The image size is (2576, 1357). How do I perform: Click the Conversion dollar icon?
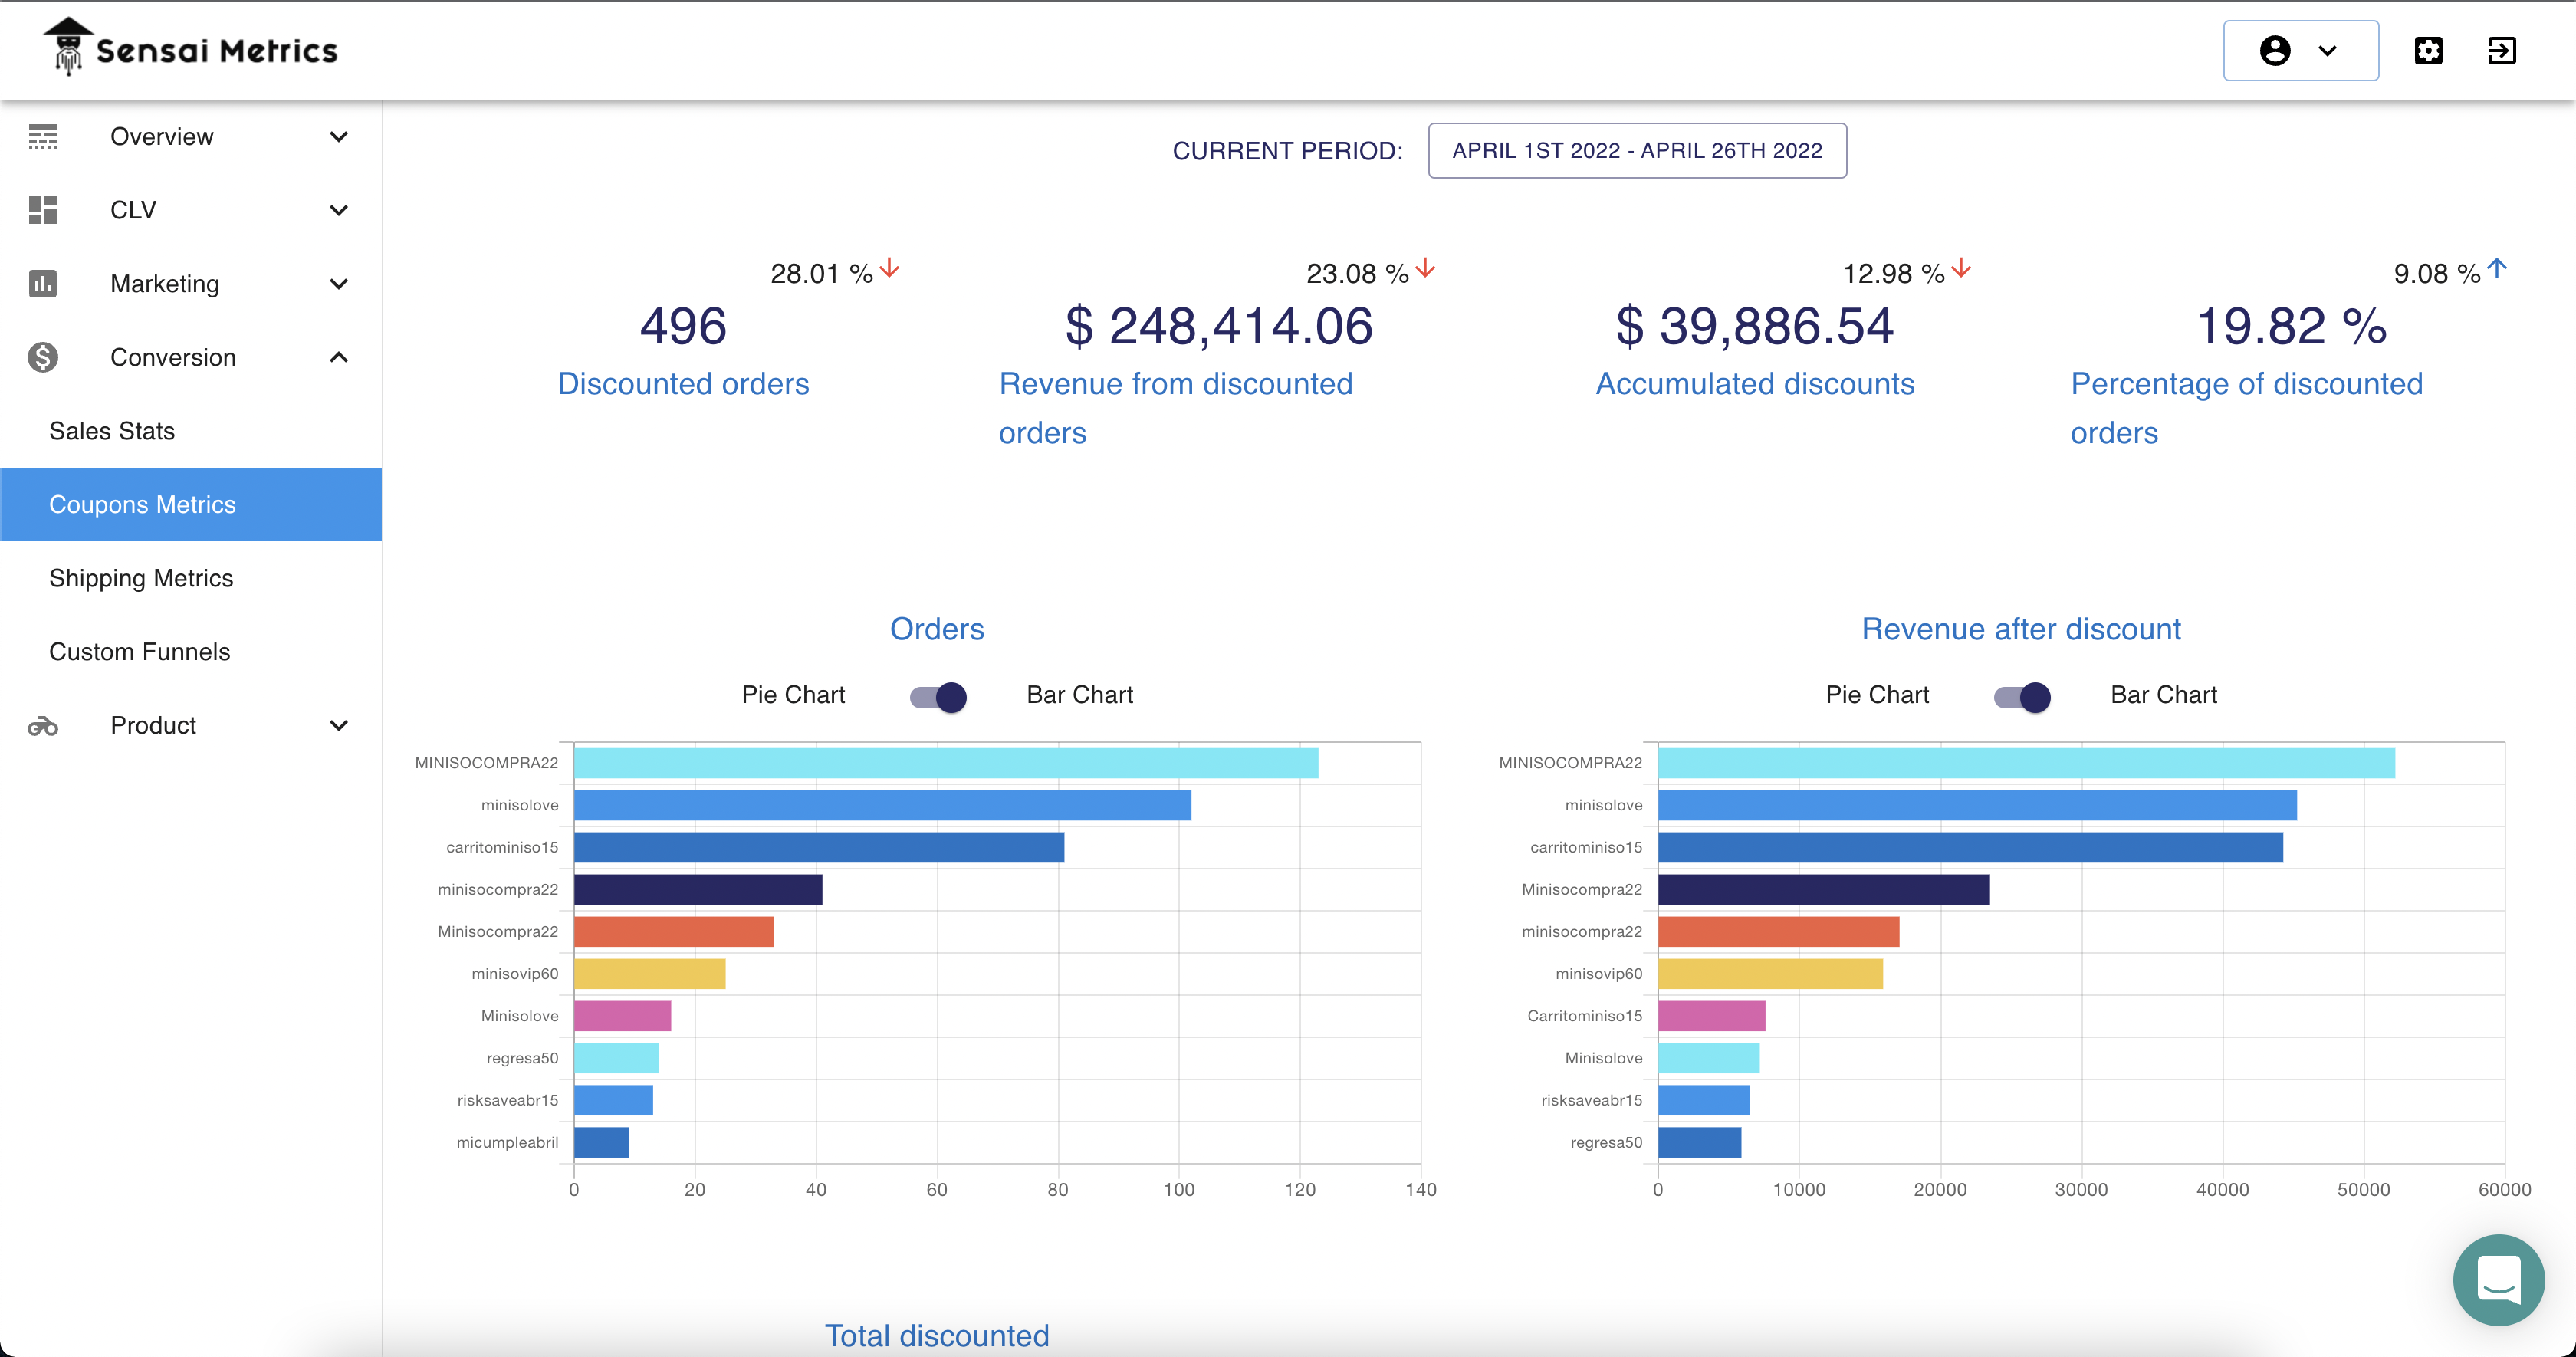coord(43,357)
